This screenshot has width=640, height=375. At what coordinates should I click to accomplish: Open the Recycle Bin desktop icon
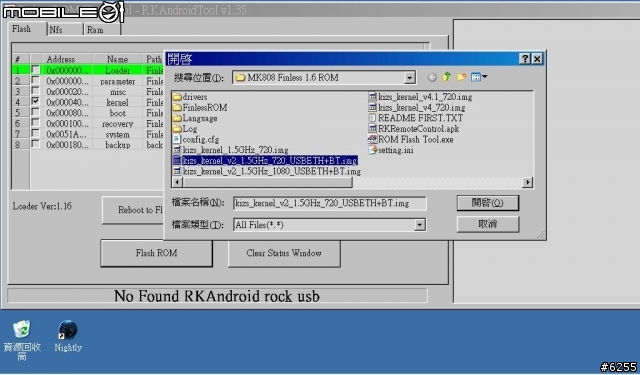[x=22, y=340]
